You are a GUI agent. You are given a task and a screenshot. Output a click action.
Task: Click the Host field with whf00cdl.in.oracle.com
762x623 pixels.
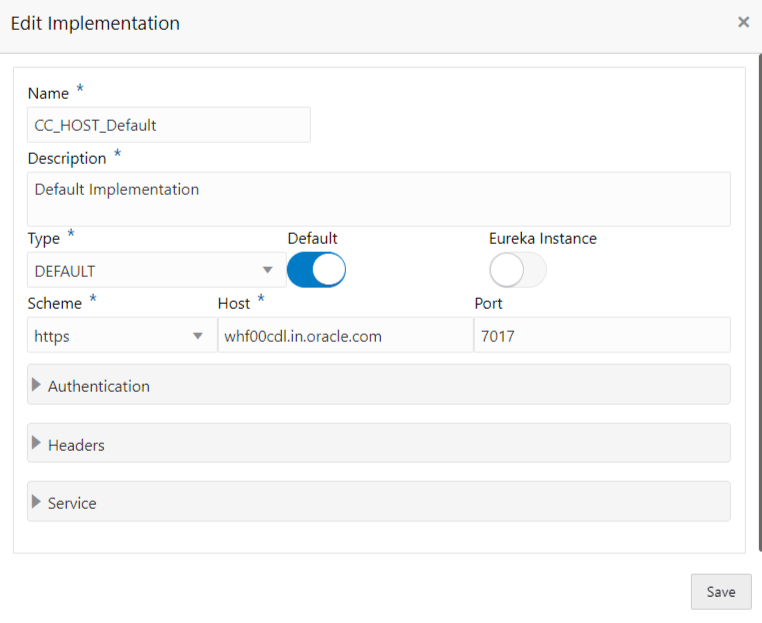point(344,336)
